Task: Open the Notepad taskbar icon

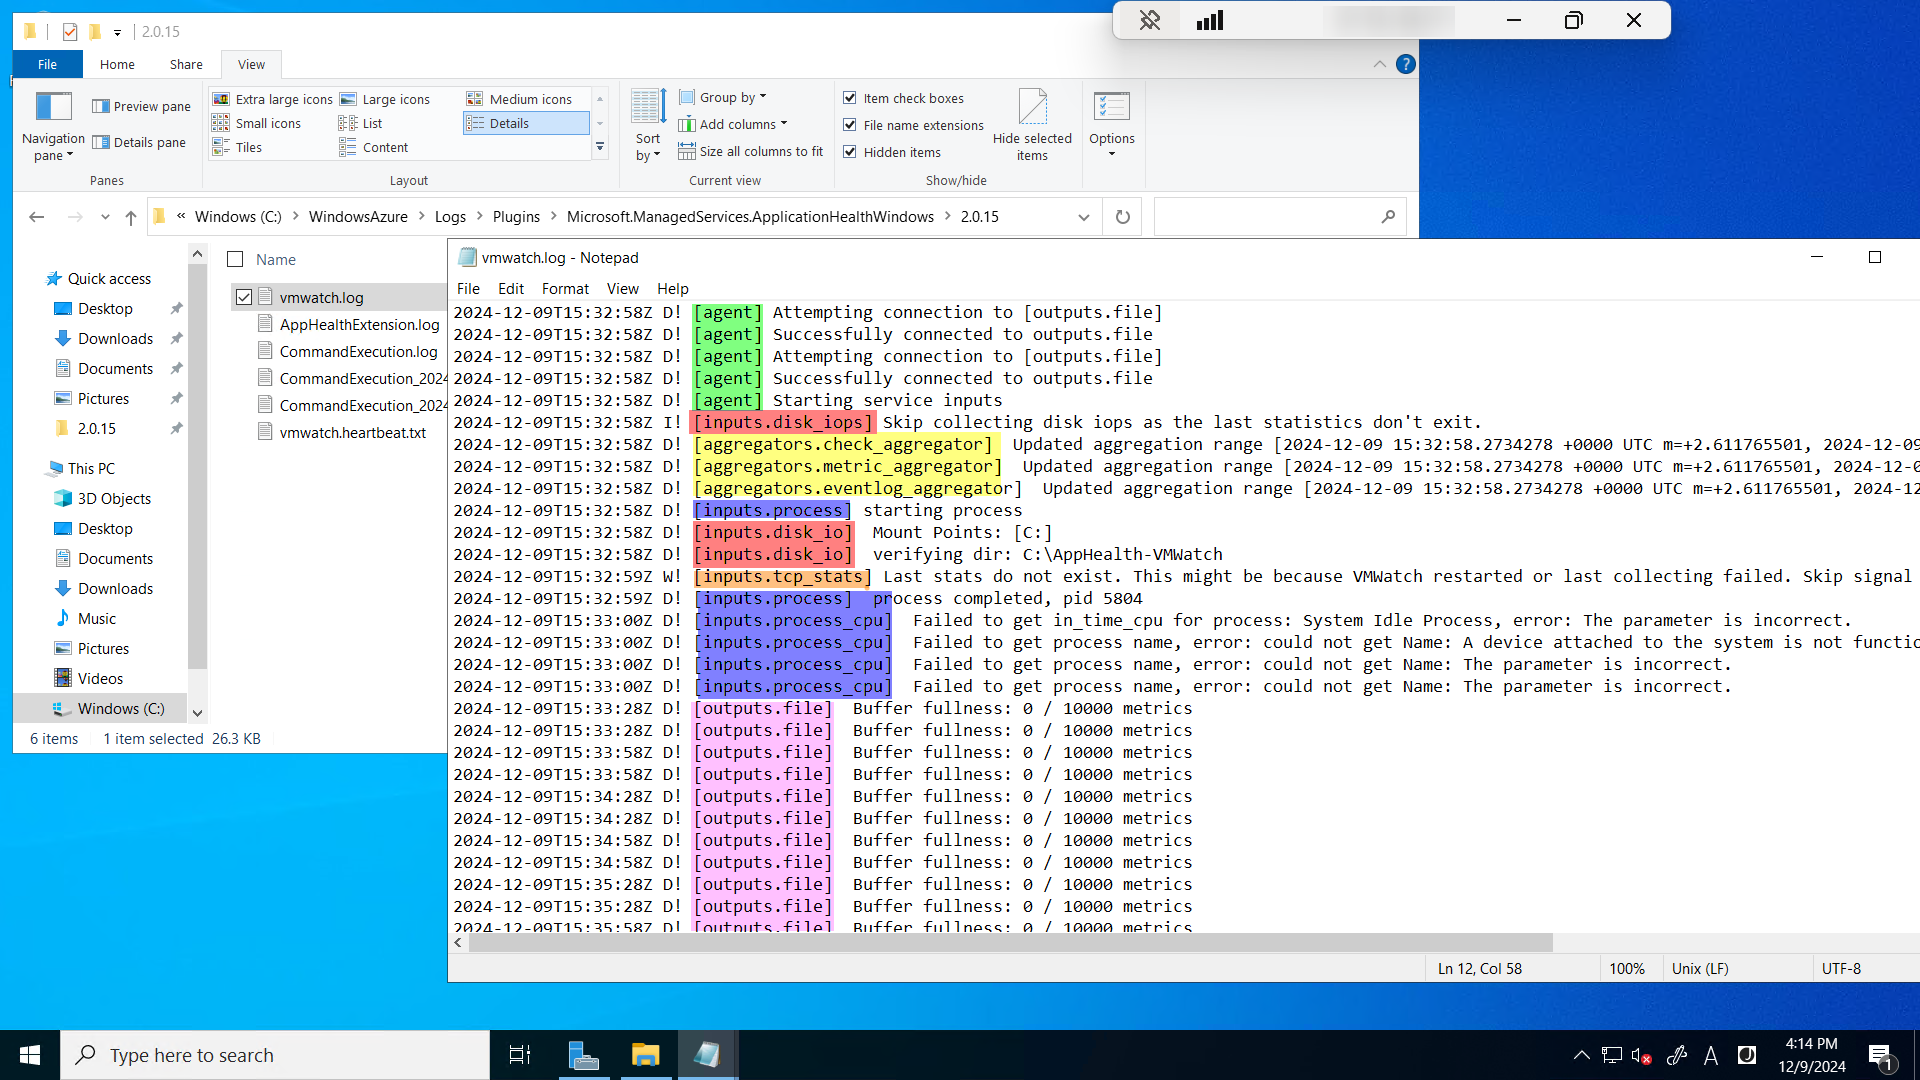Action: pos(708,1055)
